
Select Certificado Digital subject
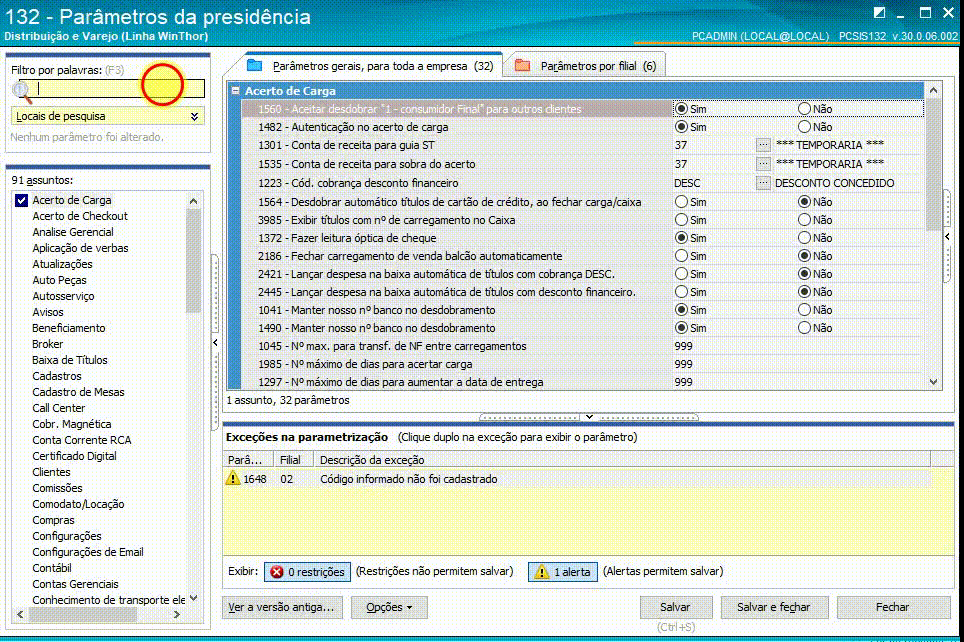[74, 456]
